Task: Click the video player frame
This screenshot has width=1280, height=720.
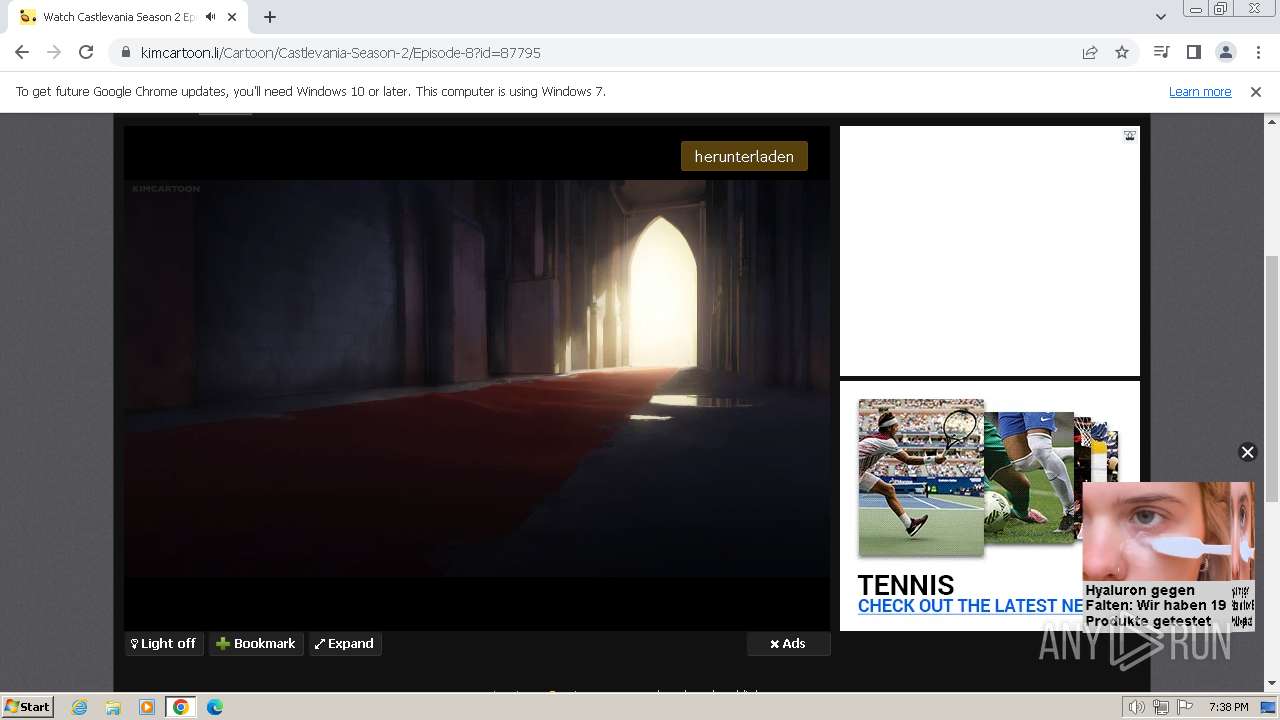Action: click(x=477, y=378)
